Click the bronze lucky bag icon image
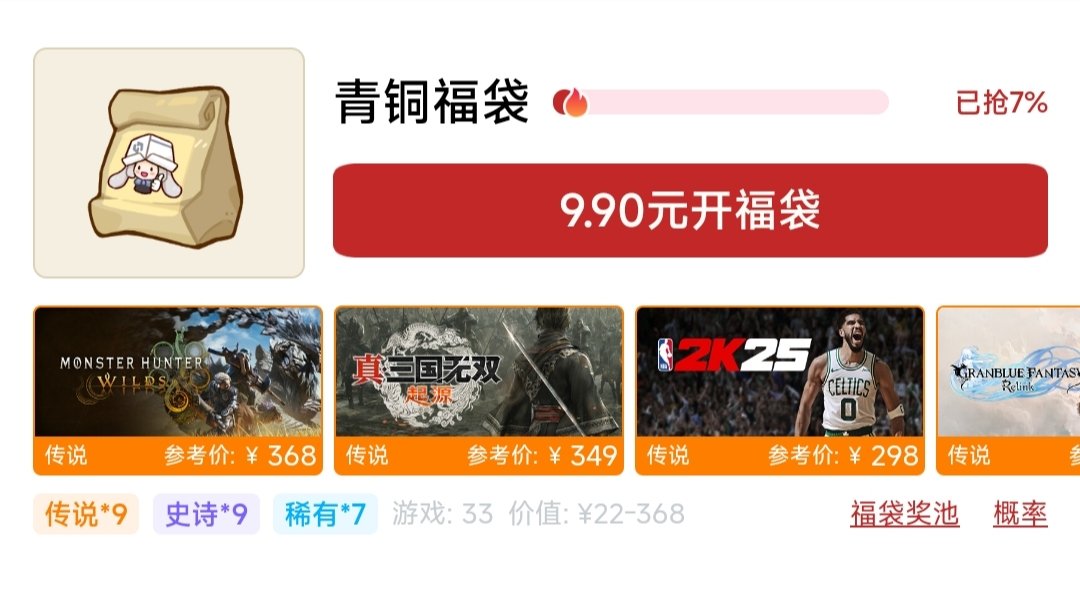 point(169,163)
